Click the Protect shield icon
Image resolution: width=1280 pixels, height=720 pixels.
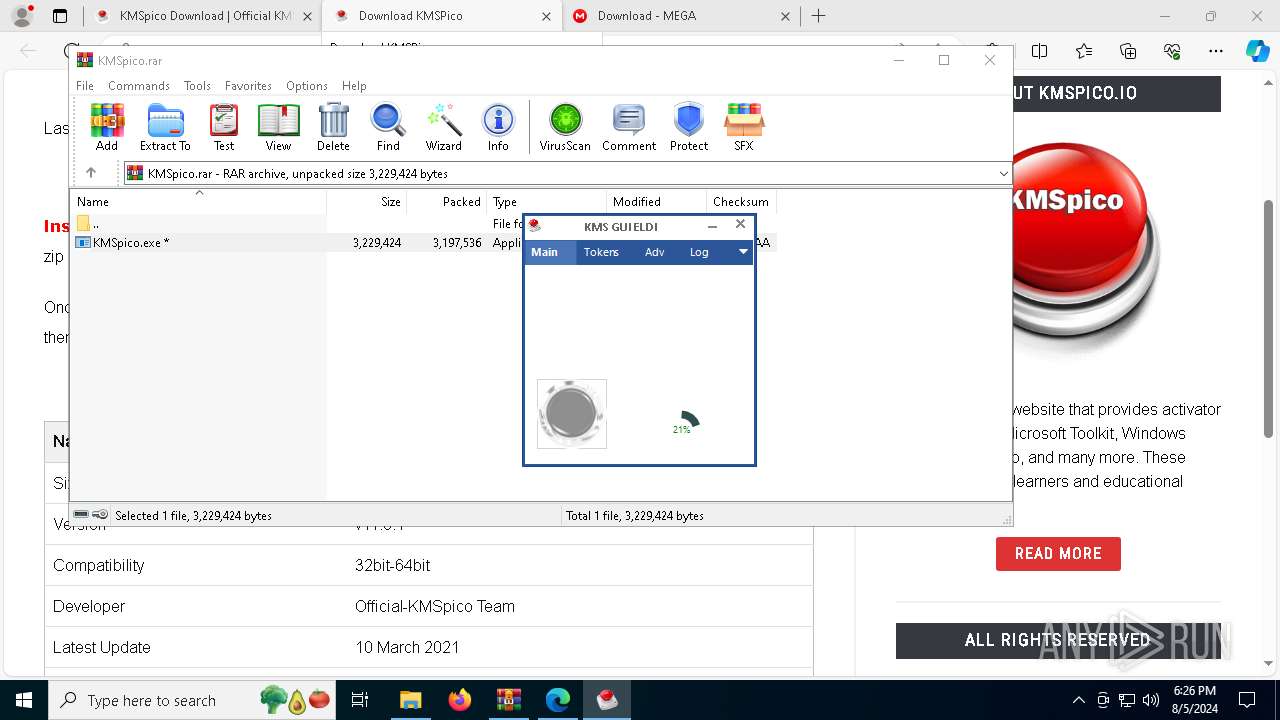[689, 127]
